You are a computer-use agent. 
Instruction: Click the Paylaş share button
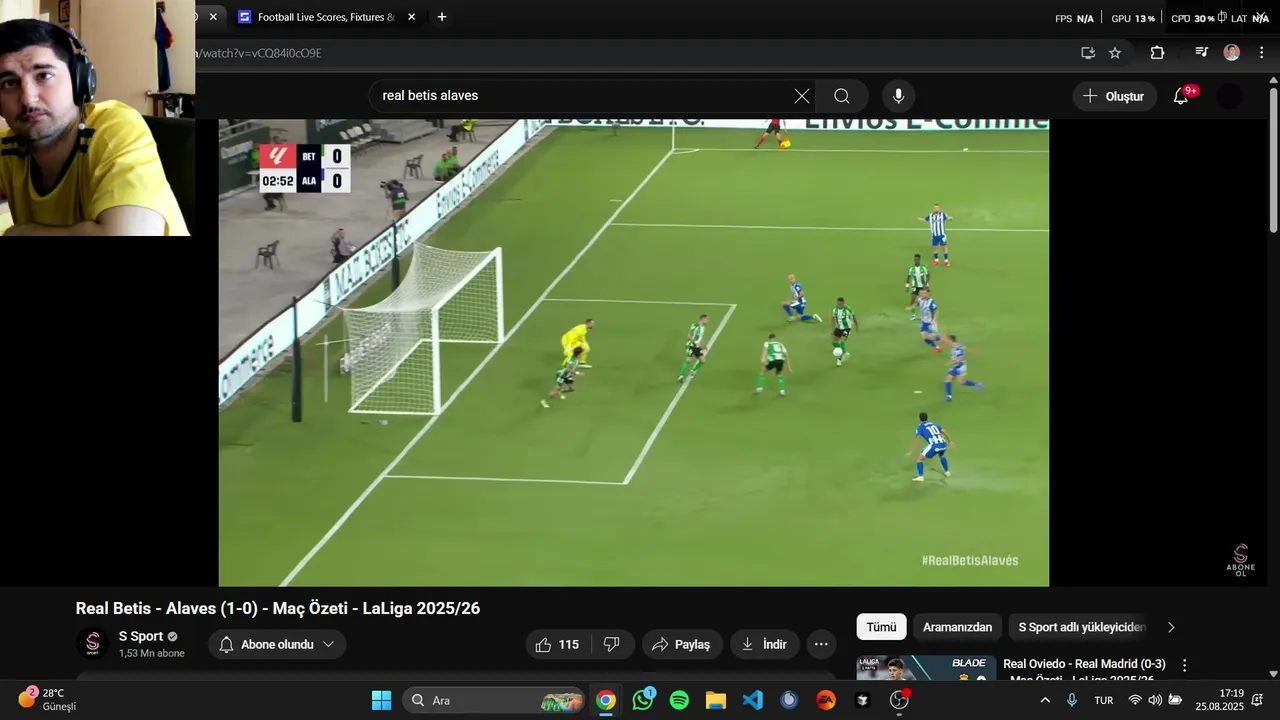point(681,645)
